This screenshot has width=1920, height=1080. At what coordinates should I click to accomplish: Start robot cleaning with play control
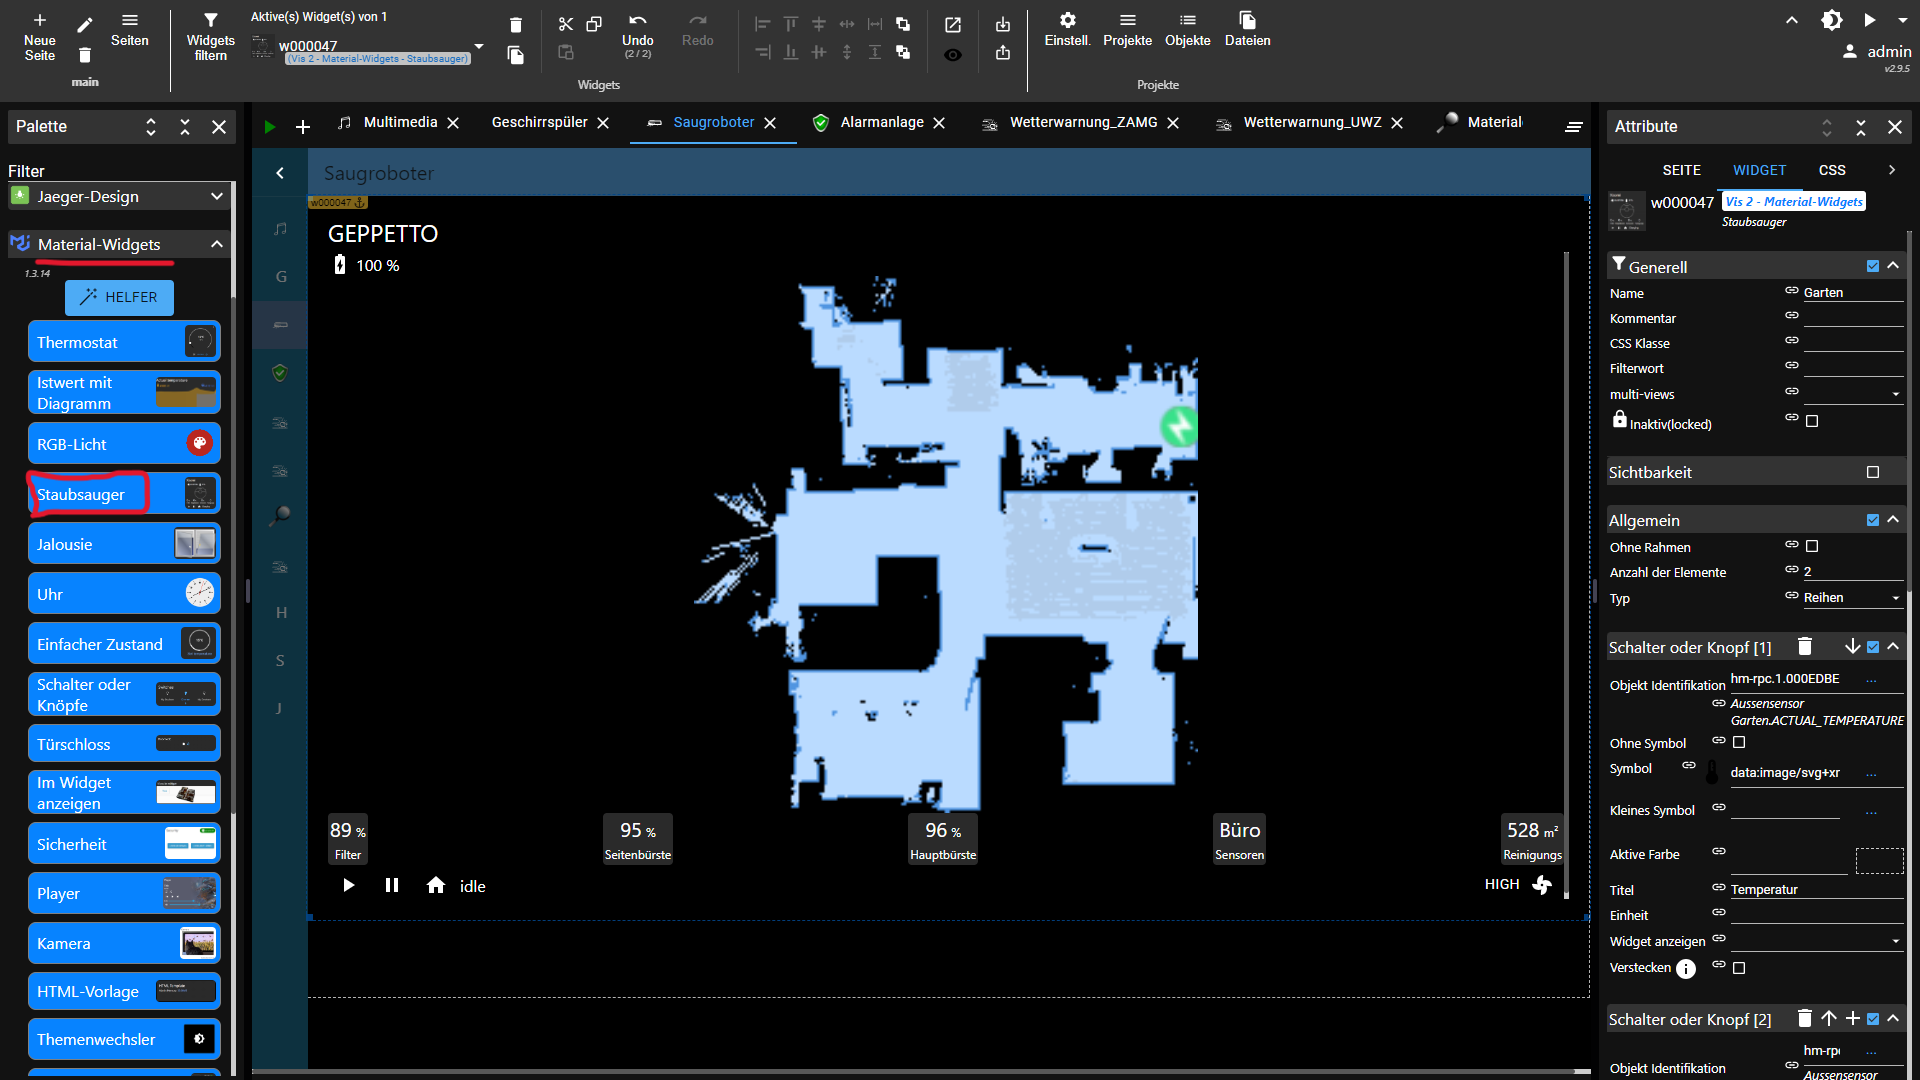[x=348, y=885]
